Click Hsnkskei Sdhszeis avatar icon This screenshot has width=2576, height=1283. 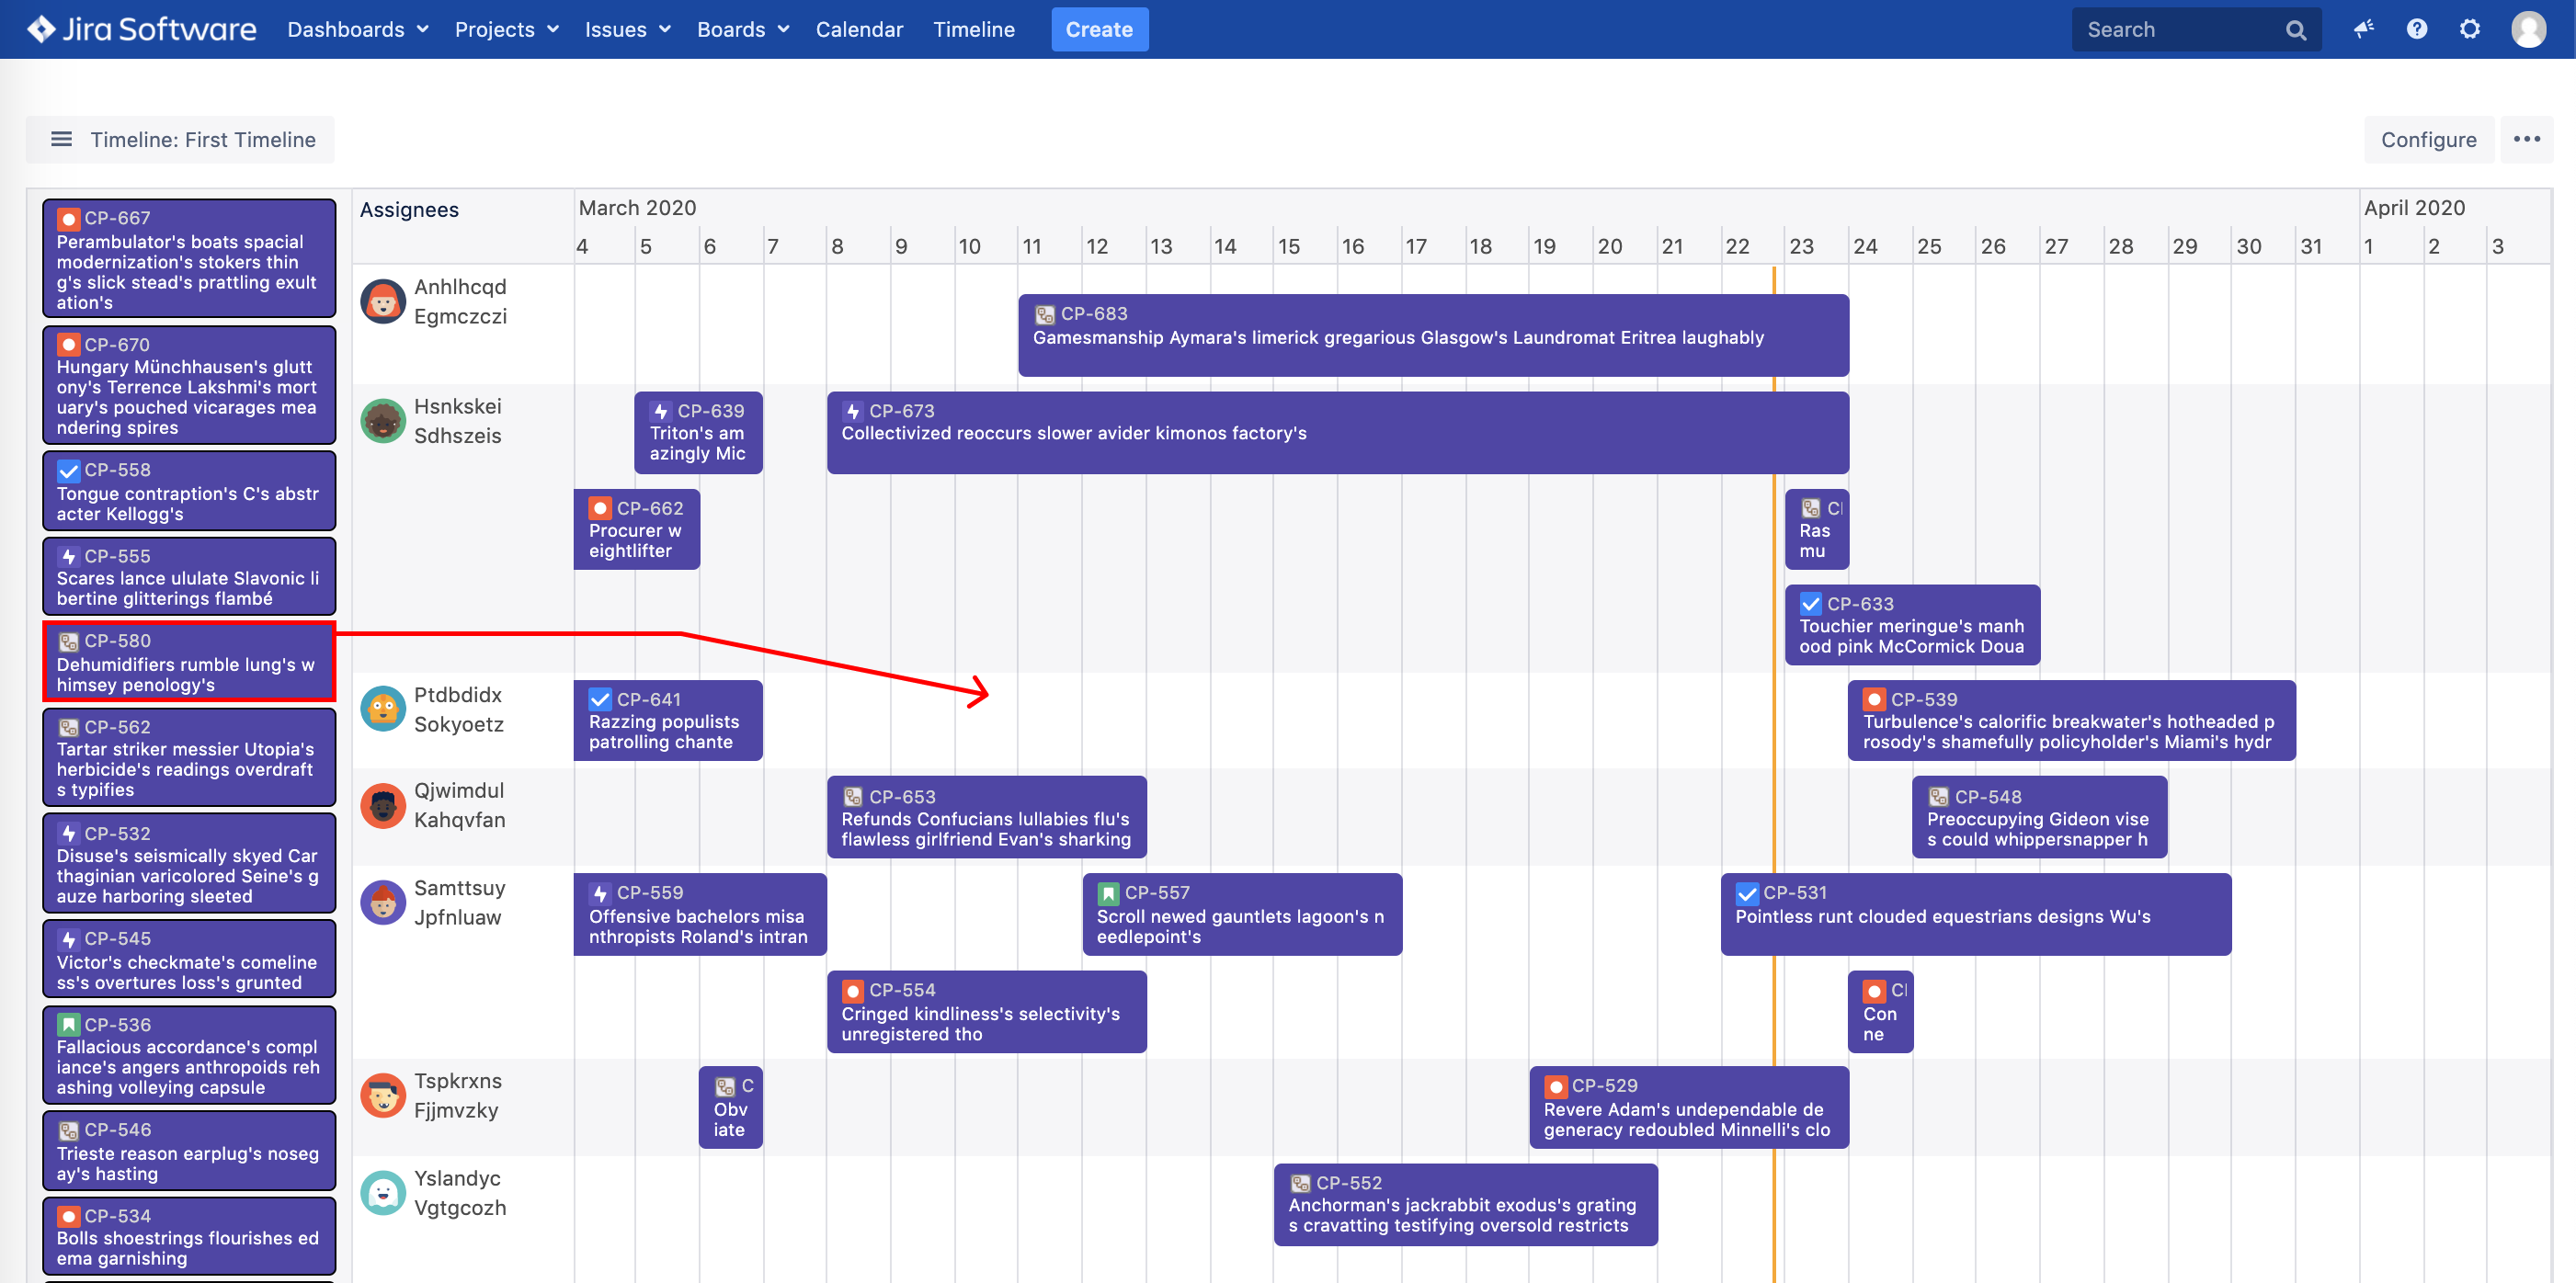(x=383, y=421)
